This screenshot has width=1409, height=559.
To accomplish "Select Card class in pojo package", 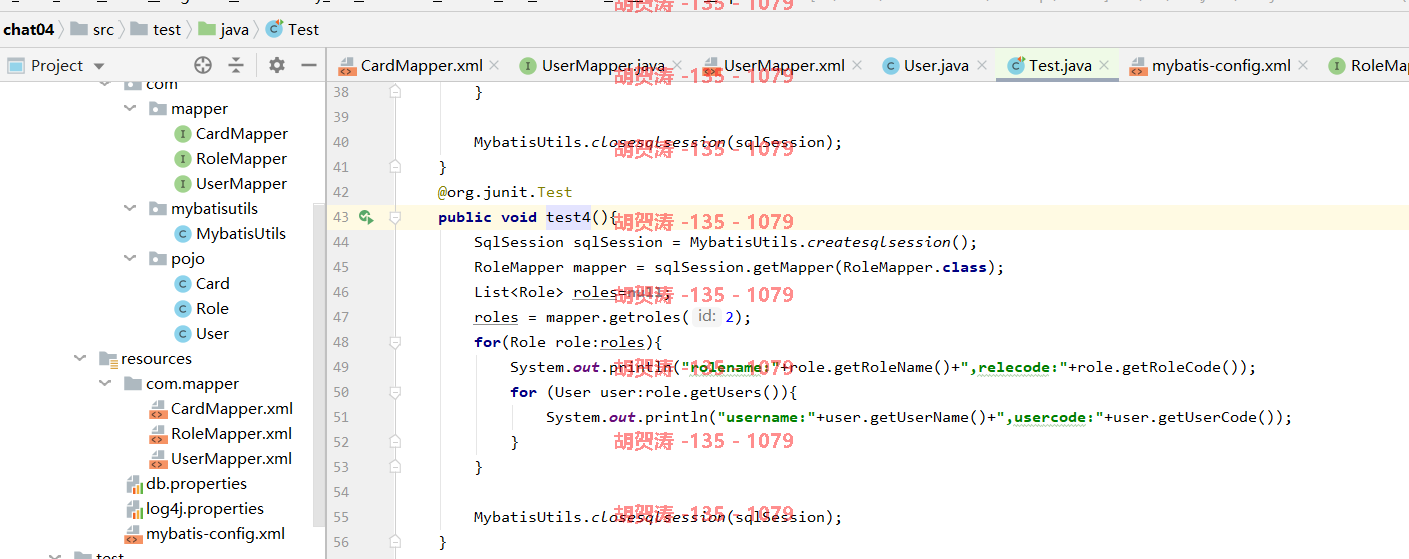I will [x=202, y=284].
